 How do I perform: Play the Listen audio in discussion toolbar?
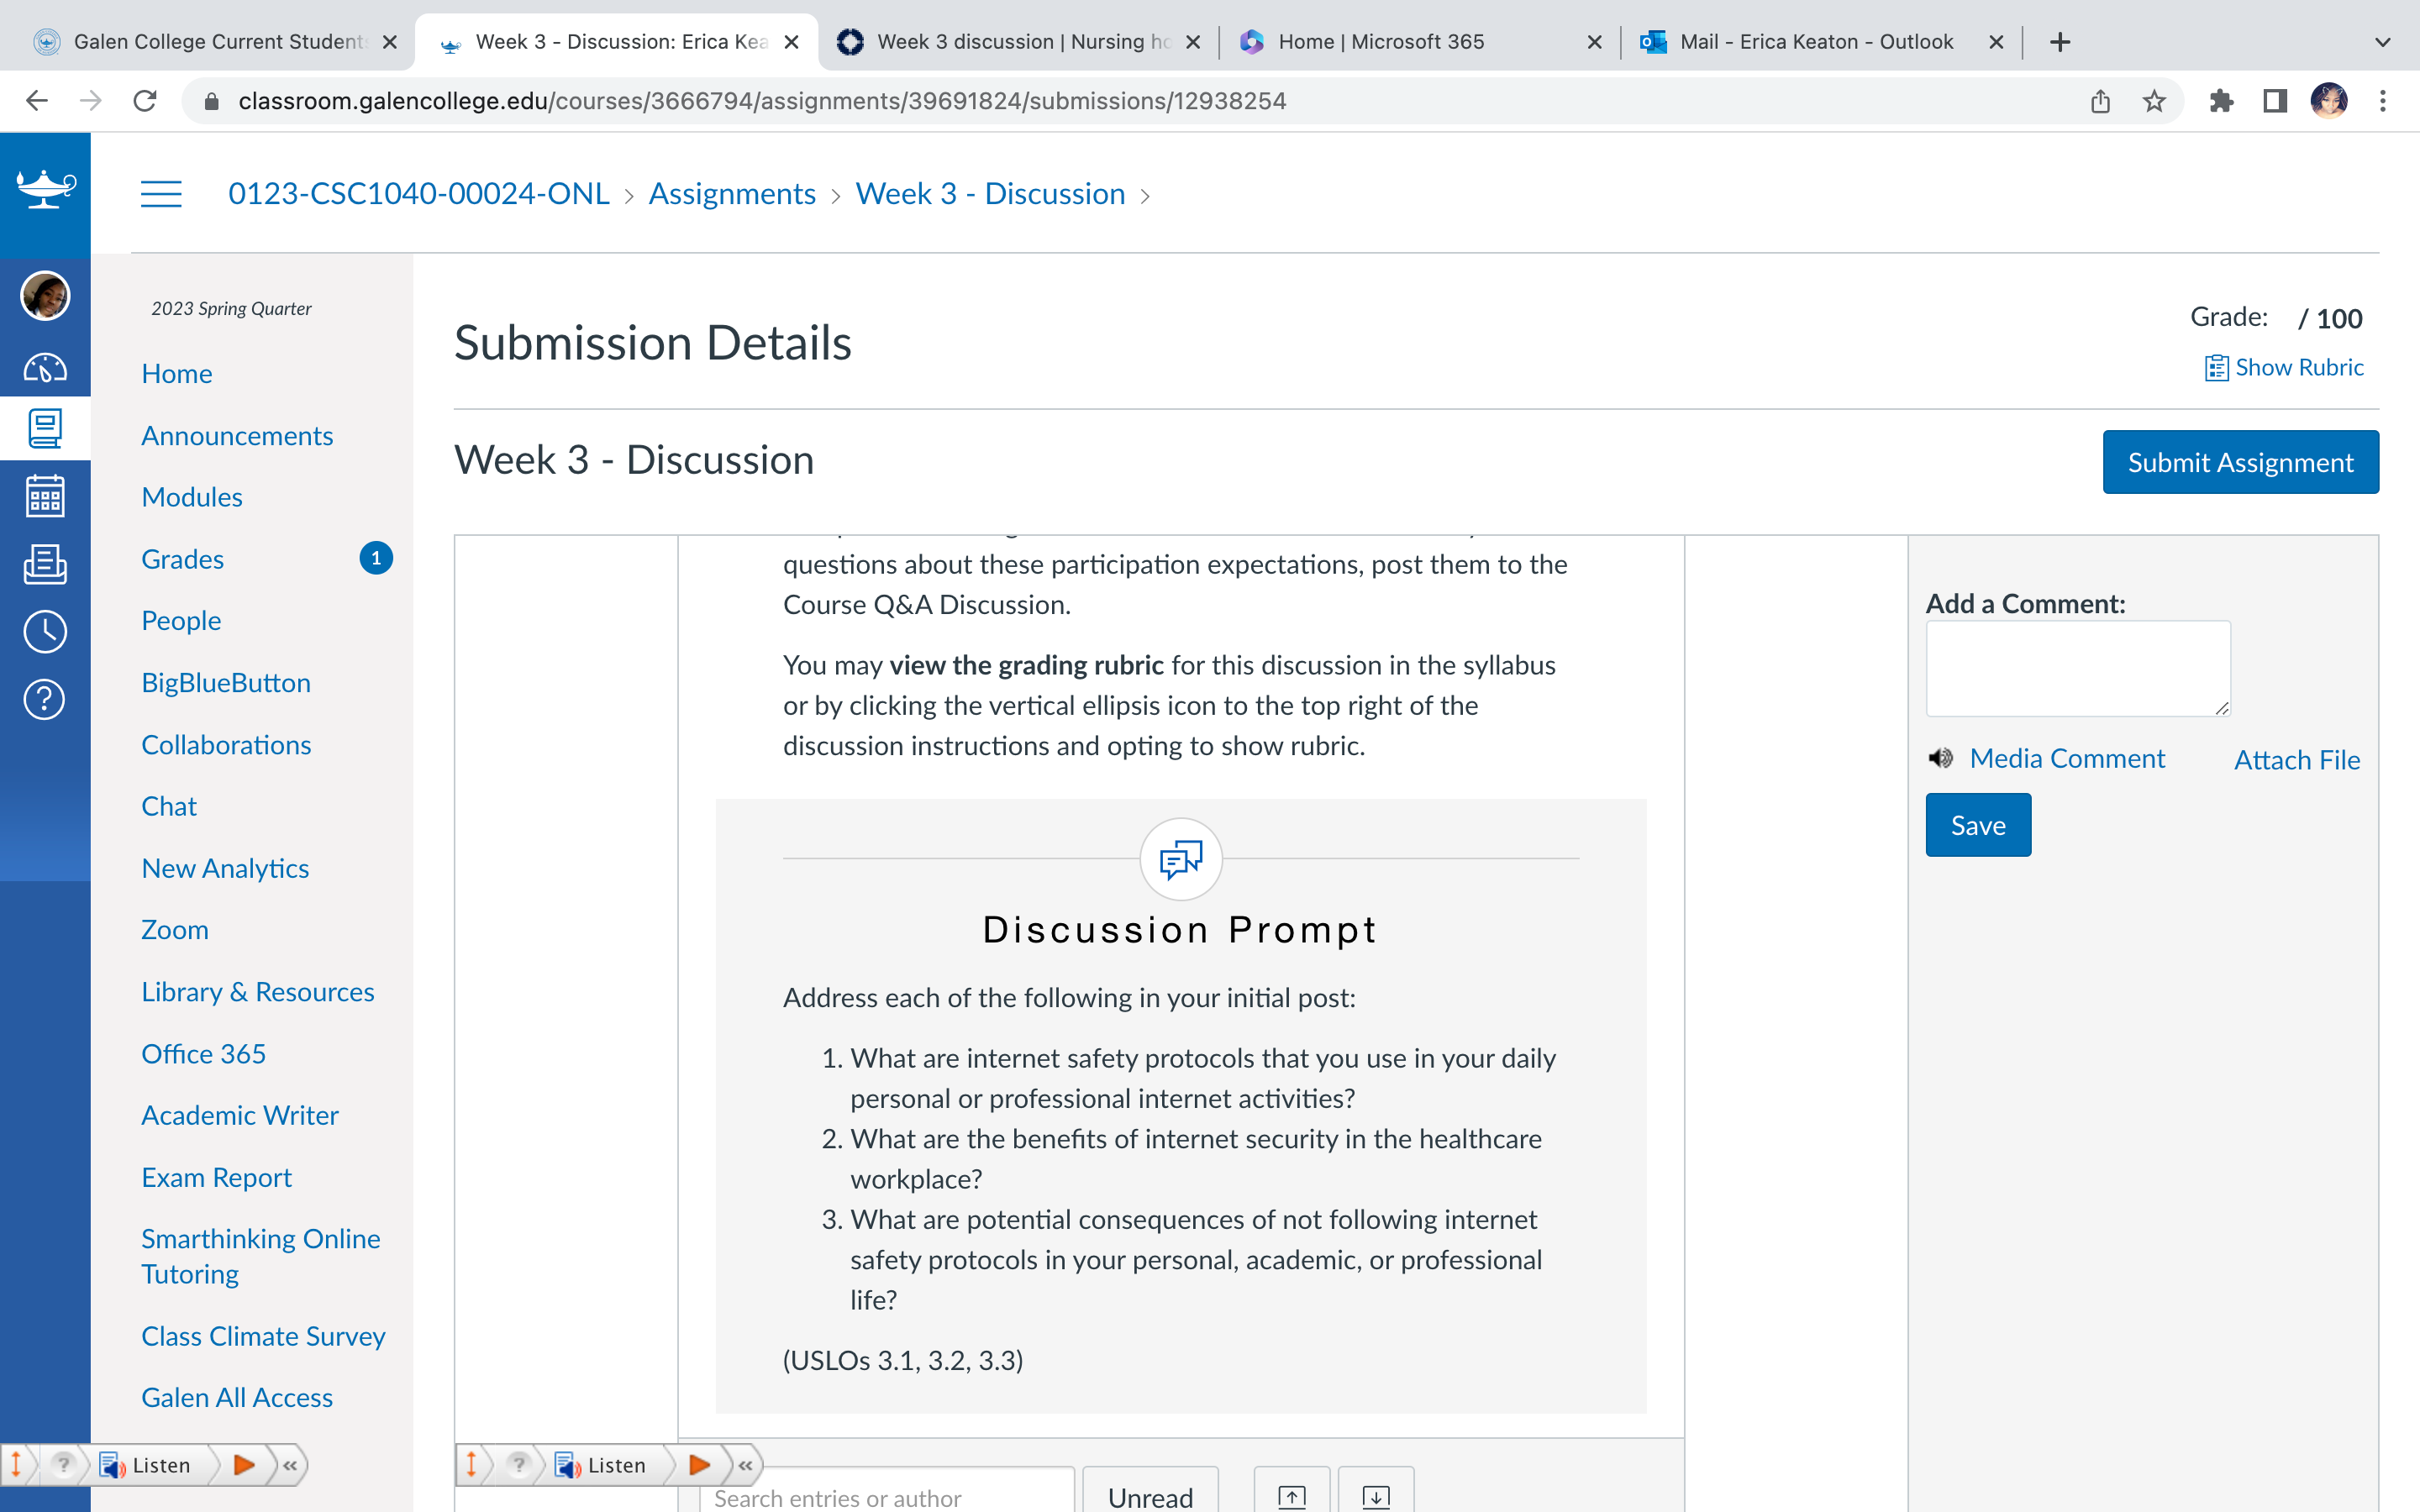pos(699,1465)
